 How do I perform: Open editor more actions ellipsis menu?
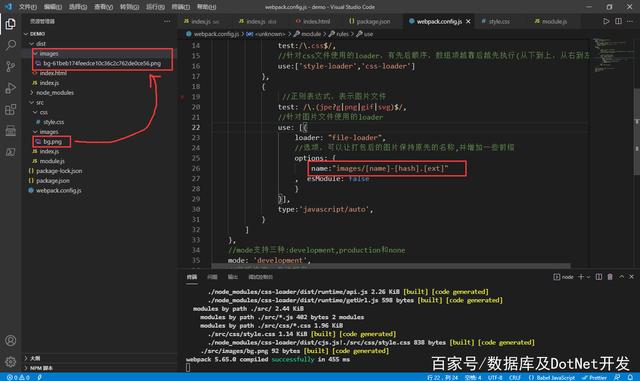coord(630,21)
